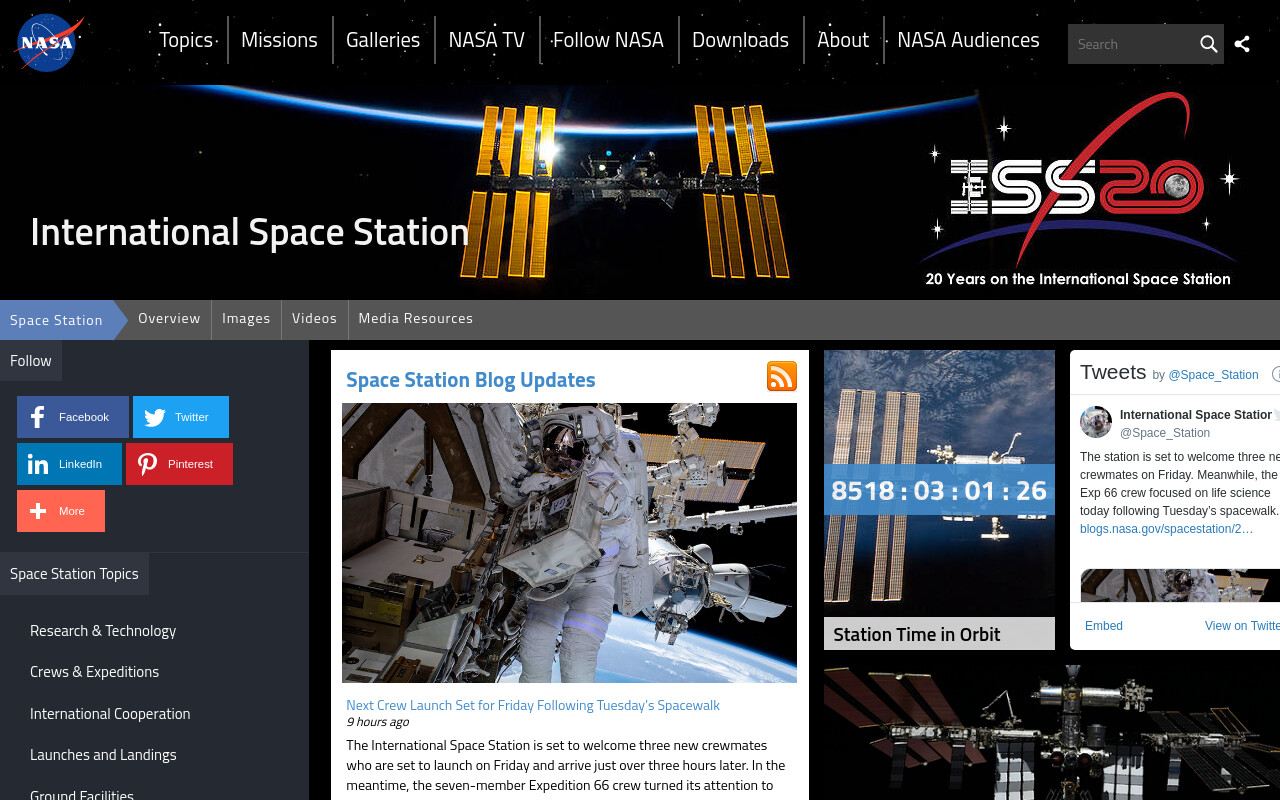The height and width of the screenshot is (800, 1280).
Task: Click the ISS 20 Years anniversary logo
Action: 1078,190
